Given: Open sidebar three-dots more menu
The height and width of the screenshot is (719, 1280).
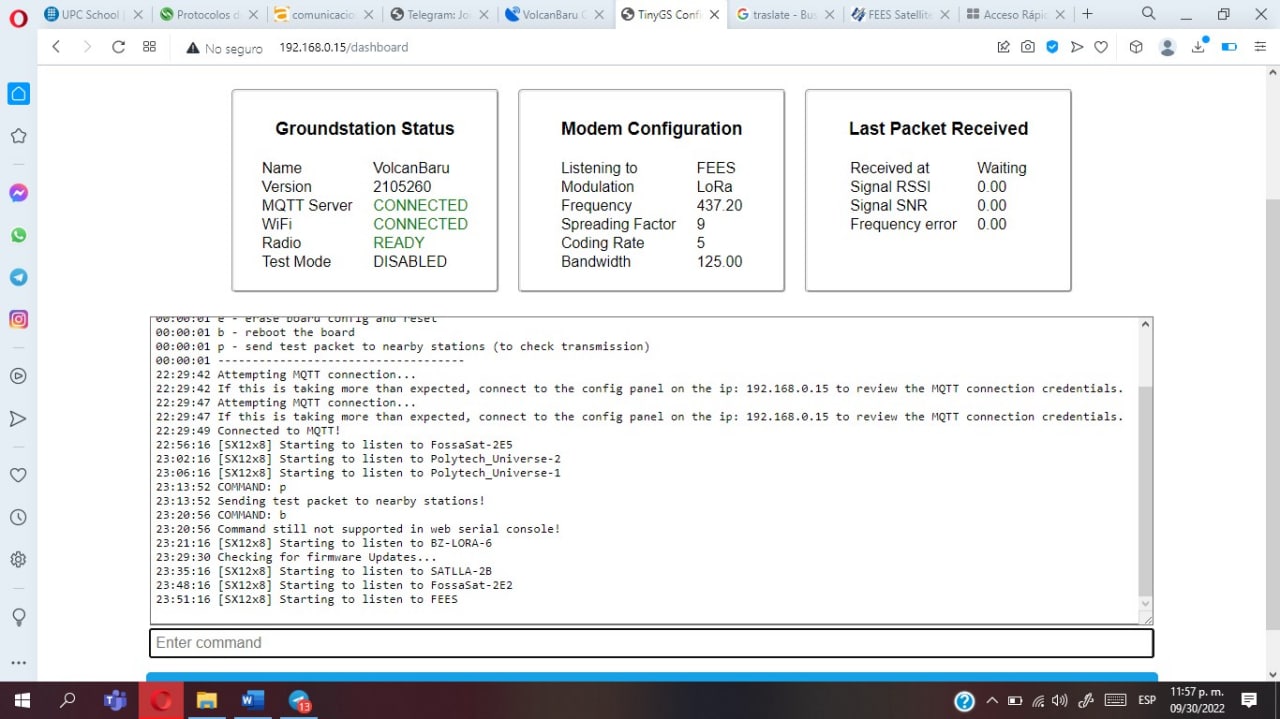Looking at the screenshot, I should [18, 662].
